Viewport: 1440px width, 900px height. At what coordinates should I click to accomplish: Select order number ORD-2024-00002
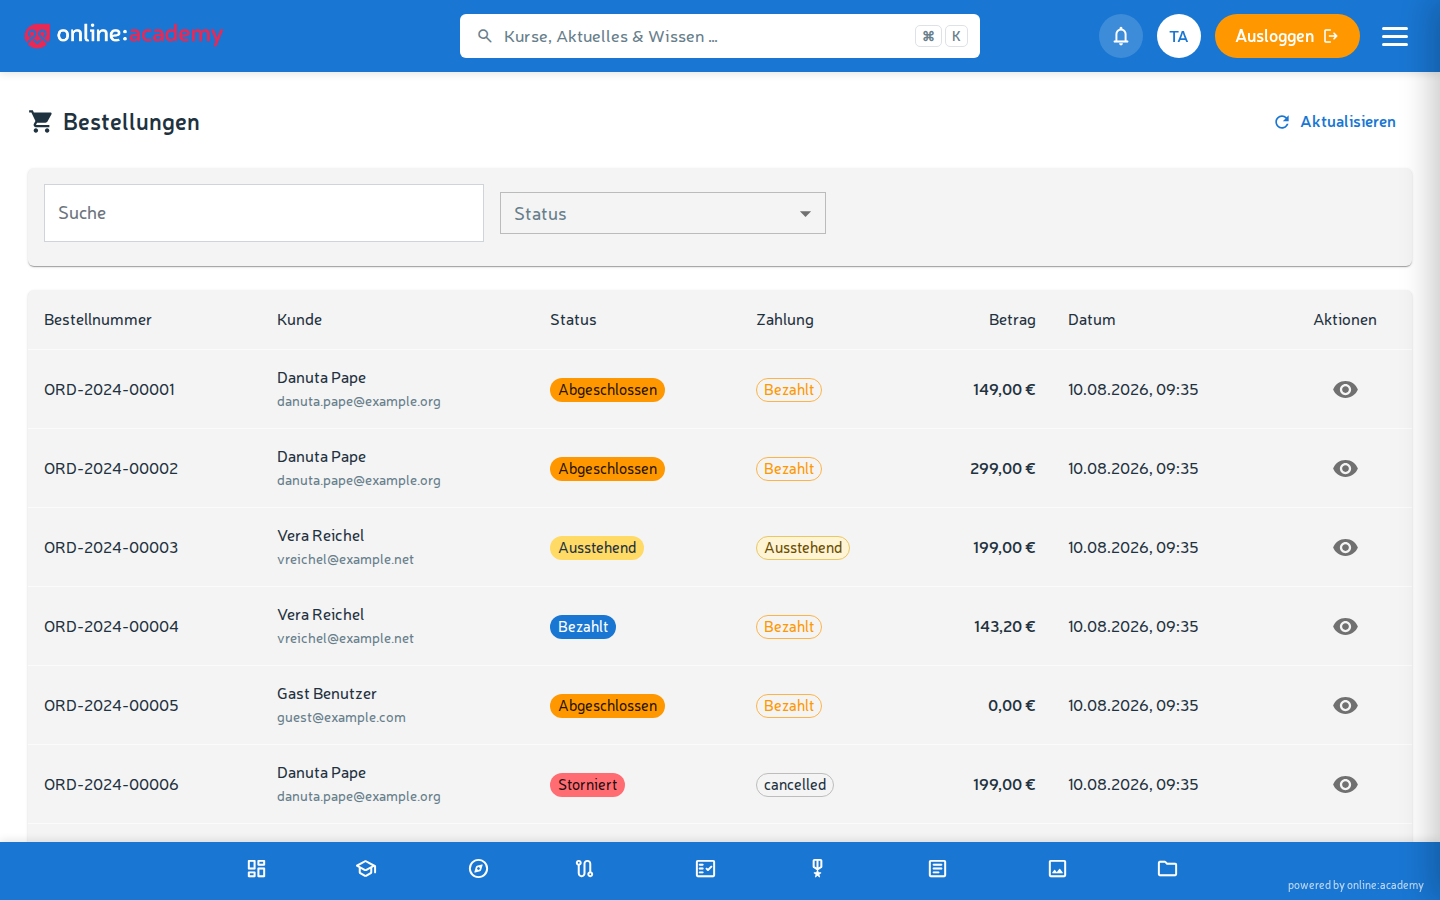click(x=111, y=468)
